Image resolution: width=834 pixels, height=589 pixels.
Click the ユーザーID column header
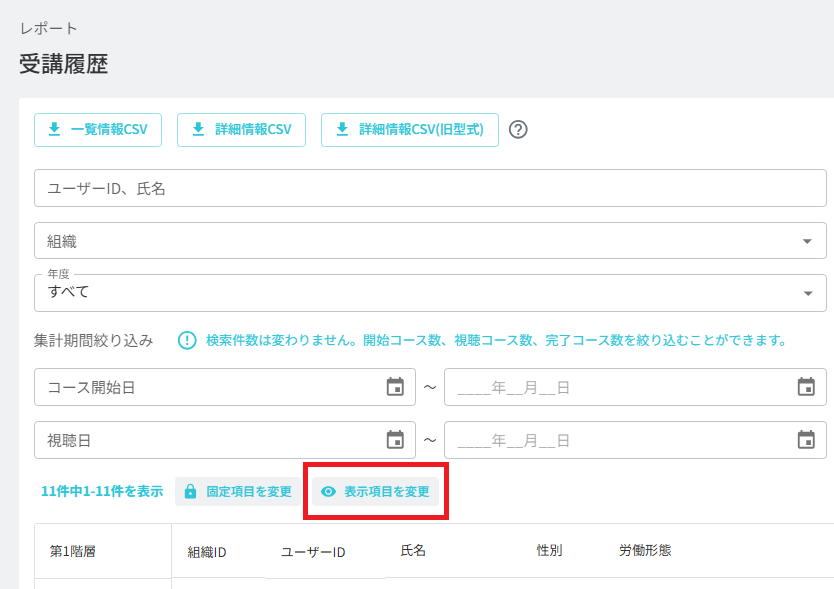(313, 552)
